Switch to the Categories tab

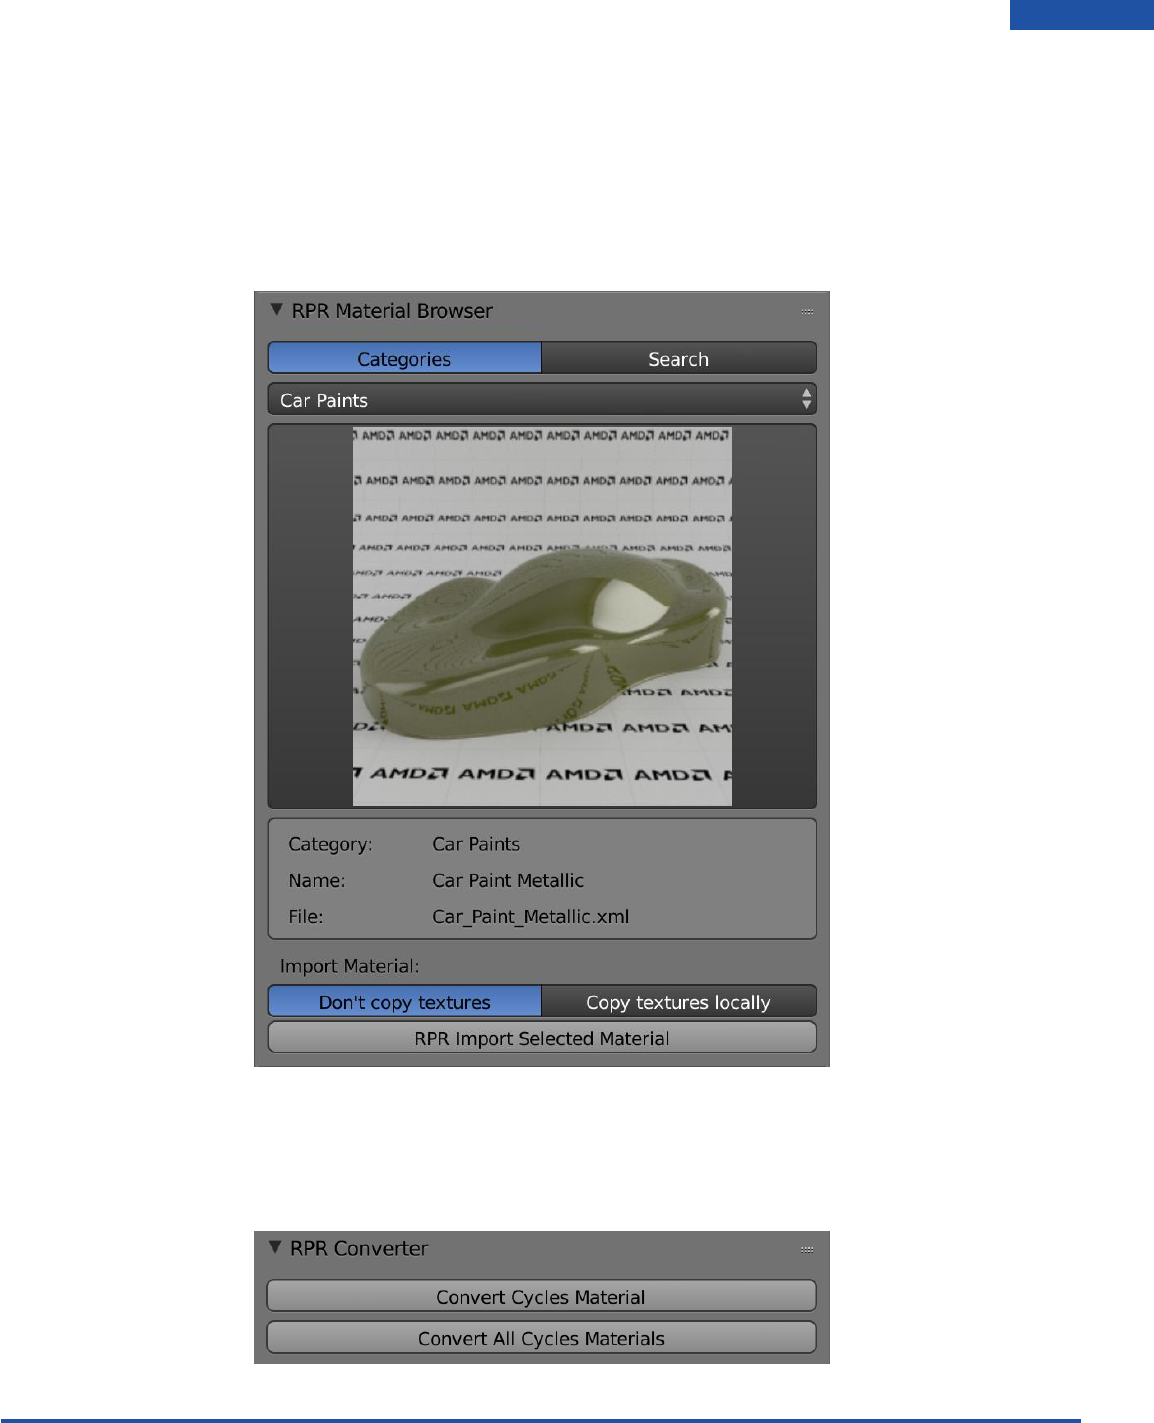pos(404,358)
